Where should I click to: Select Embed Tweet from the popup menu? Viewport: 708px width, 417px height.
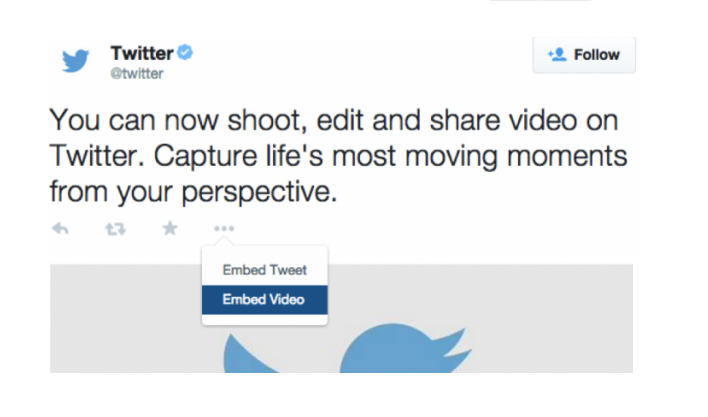click(x=265, y=270)
